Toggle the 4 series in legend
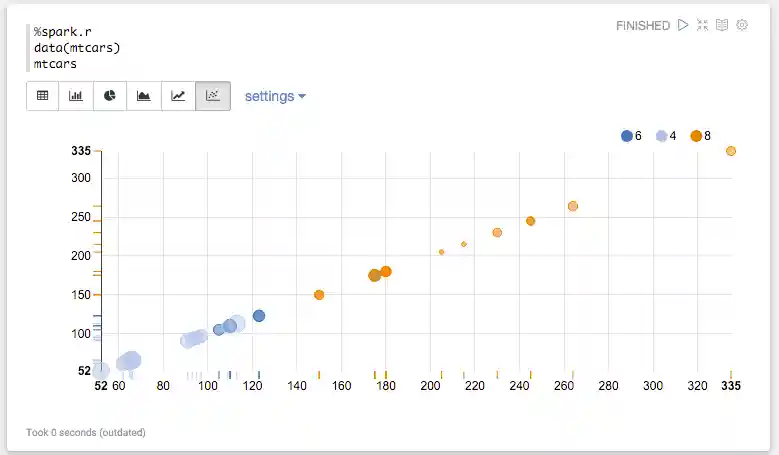 (x=666, y=135)
